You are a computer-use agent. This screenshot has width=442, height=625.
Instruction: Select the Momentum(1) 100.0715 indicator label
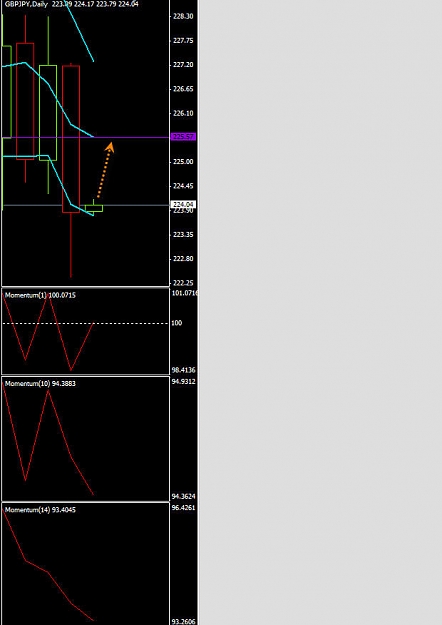(x=40, y=295)
